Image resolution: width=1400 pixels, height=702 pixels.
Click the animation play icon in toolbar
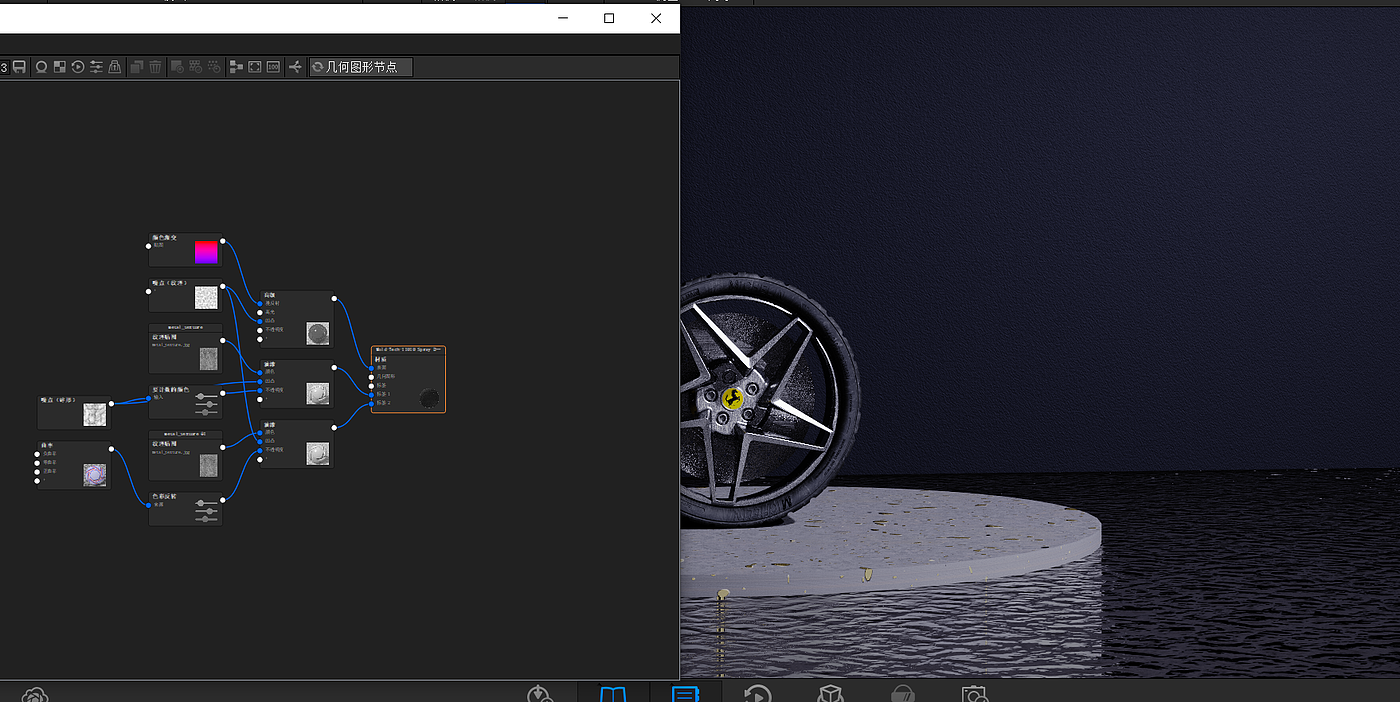(78, 67)
